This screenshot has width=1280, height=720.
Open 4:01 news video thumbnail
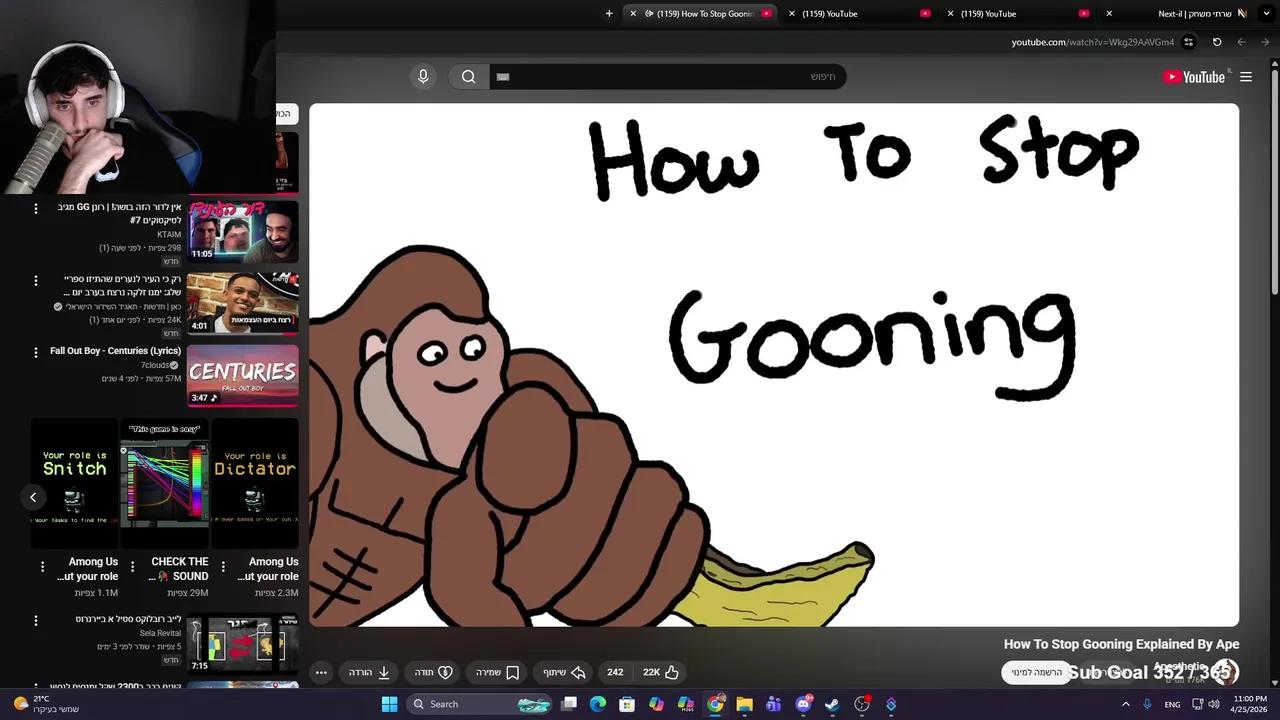tap(243, 304)
